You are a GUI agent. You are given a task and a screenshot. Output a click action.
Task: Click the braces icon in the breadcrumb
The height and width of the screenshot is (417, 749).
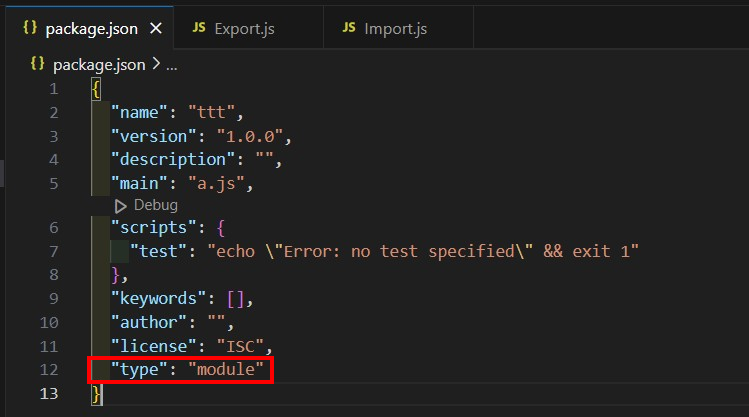point(37,63)
